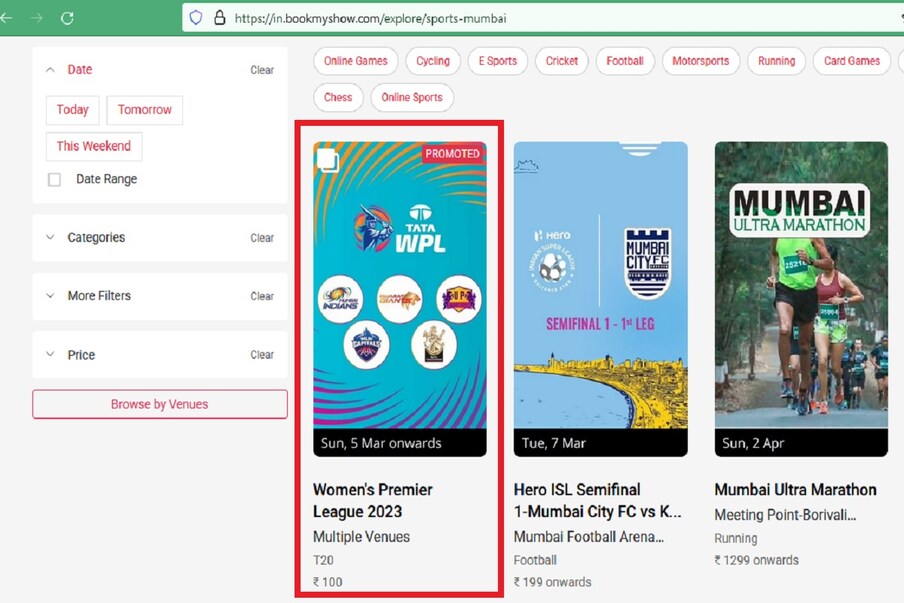The image size is (904, 603).
Task: Click the PROMOTED badge on WPL poster
Action: (453, 154)
